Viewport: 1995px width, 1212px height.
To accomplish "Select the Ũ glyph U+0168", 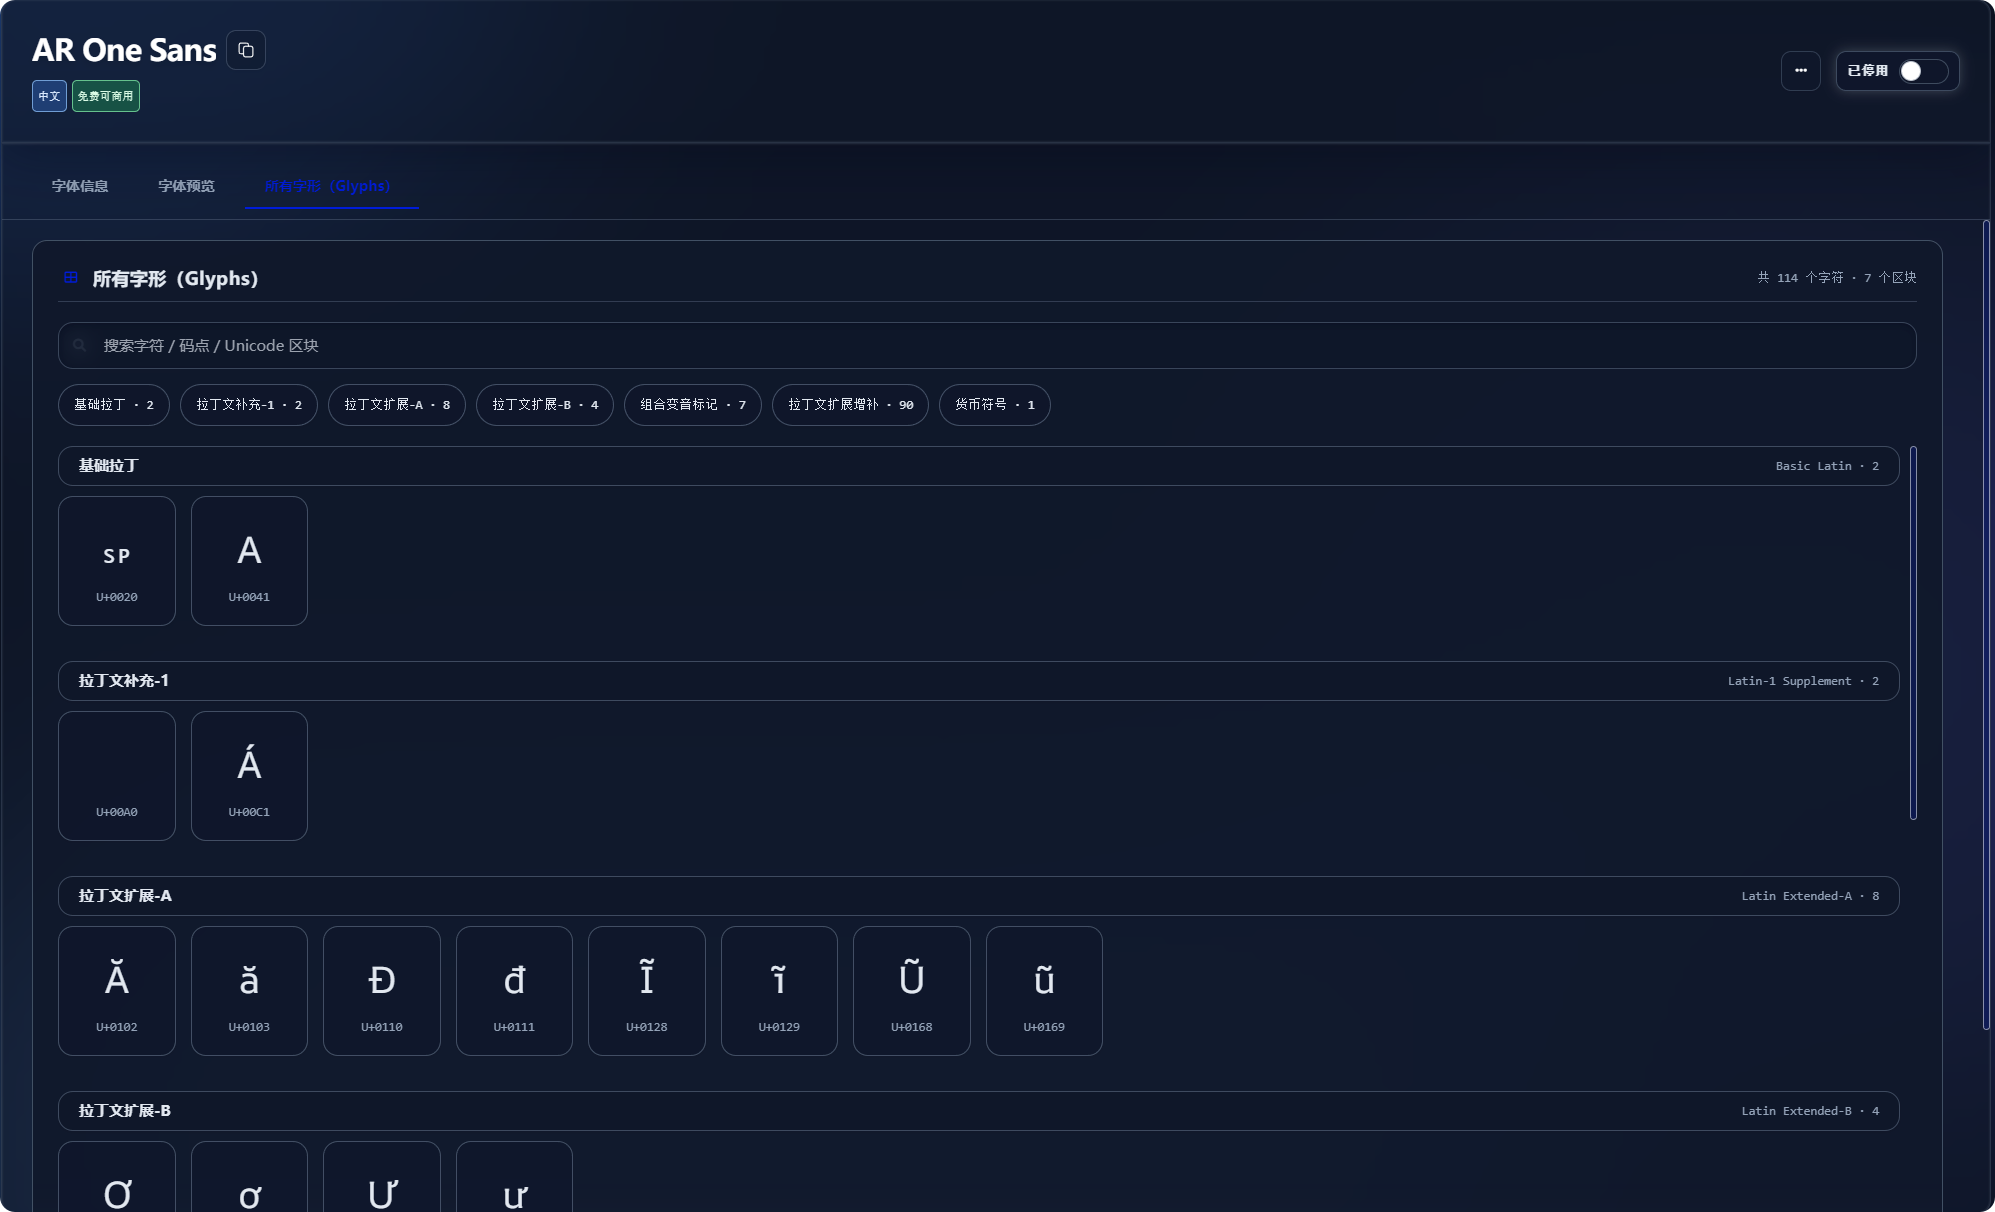I will tap(912, 991).
